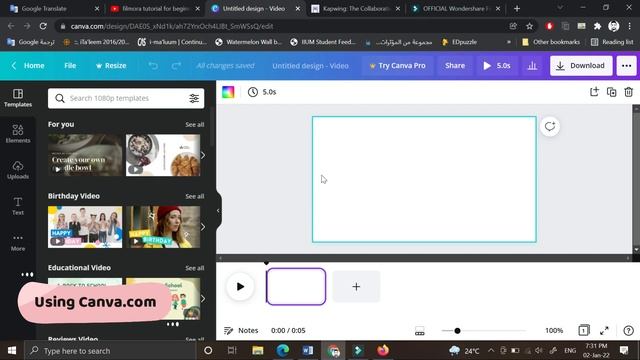Bookmark this page with star icon
The width and height of the screenshot is (640, 360).
[529, 26]
